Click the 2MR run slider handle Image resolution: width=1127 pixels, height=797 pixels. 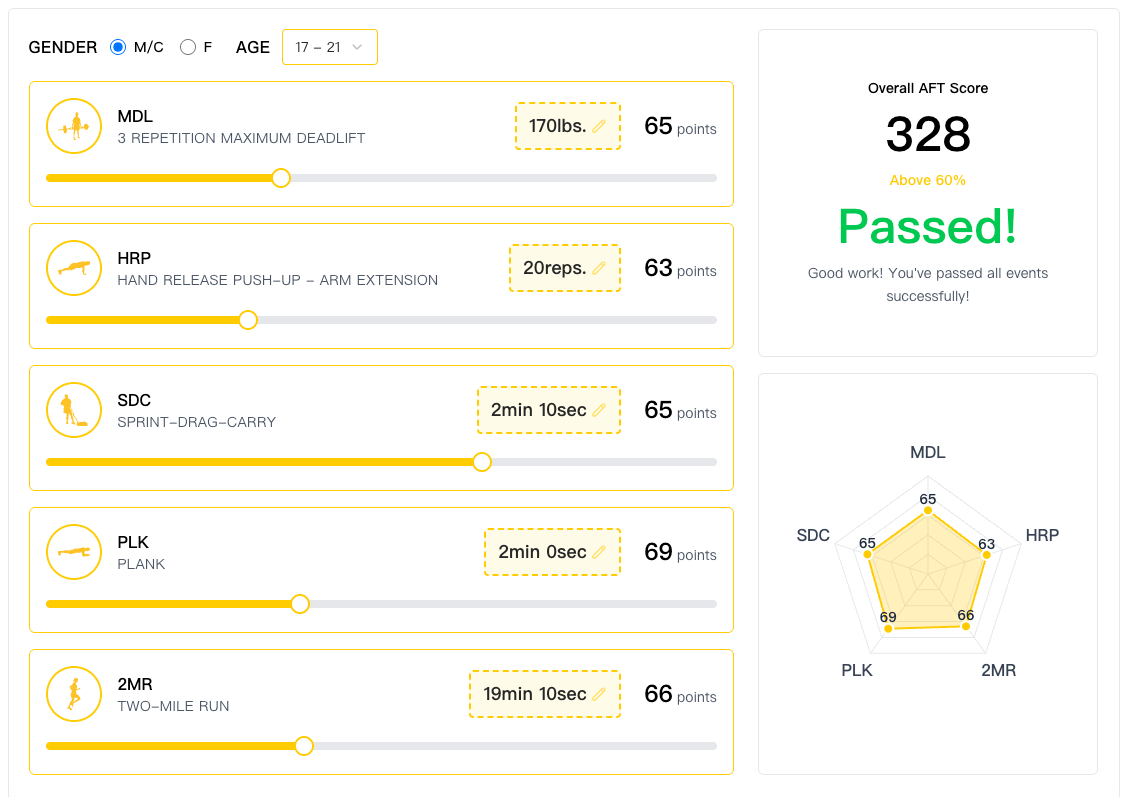point(304,746)
